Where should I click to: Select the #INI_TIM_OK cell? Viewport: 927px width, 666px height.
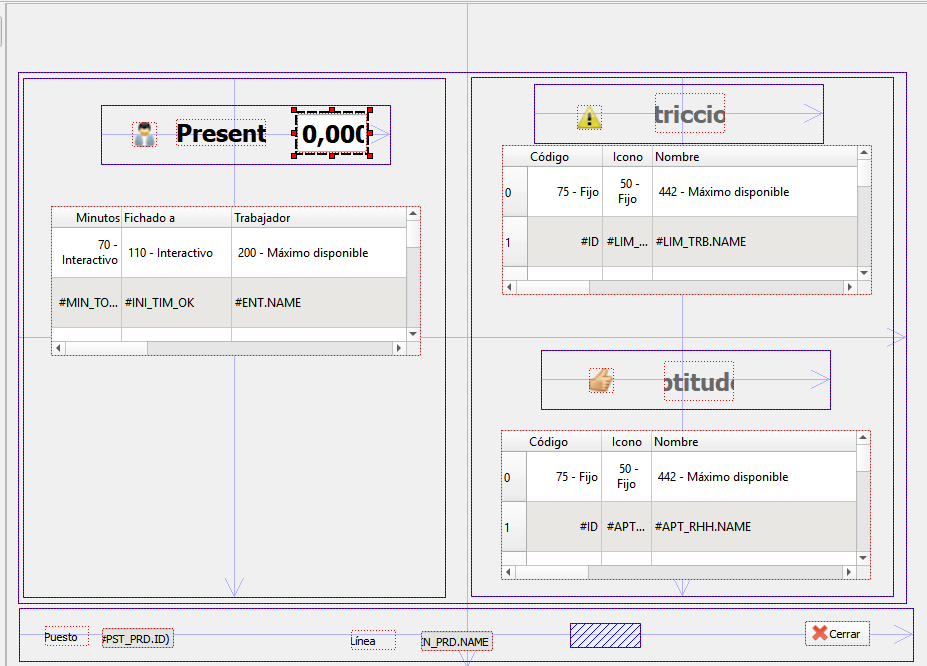pos(176,303)
